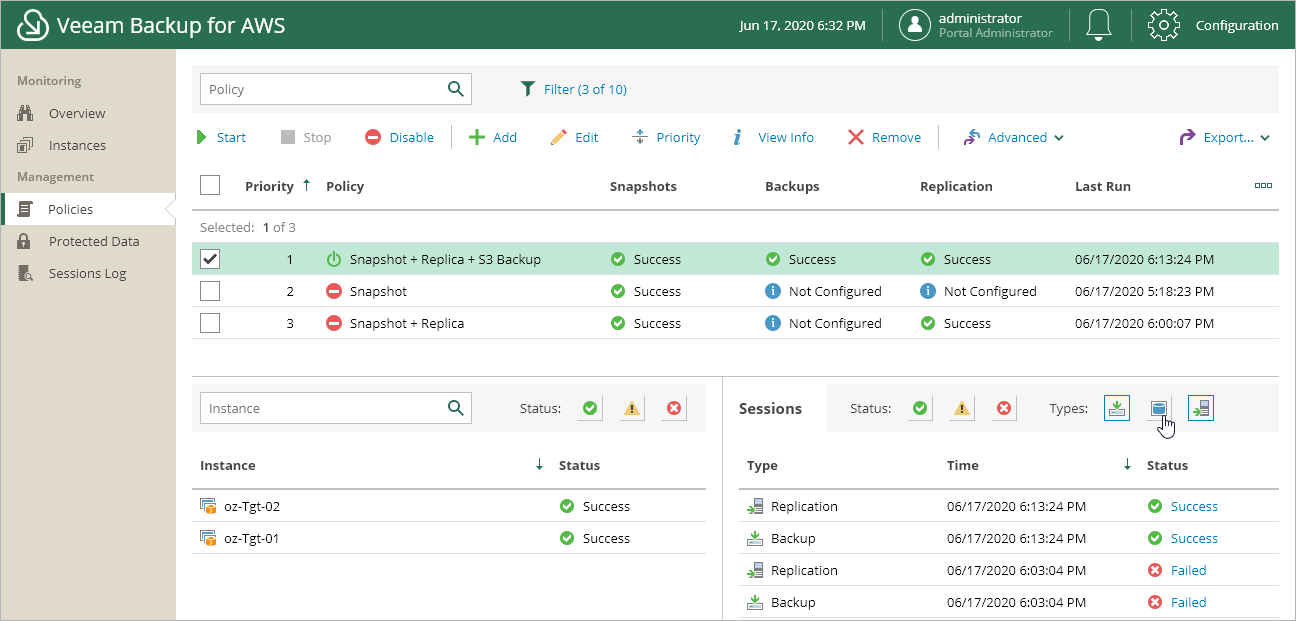Remove the selected policy
1296x621 pixels.
coord(884,137)
